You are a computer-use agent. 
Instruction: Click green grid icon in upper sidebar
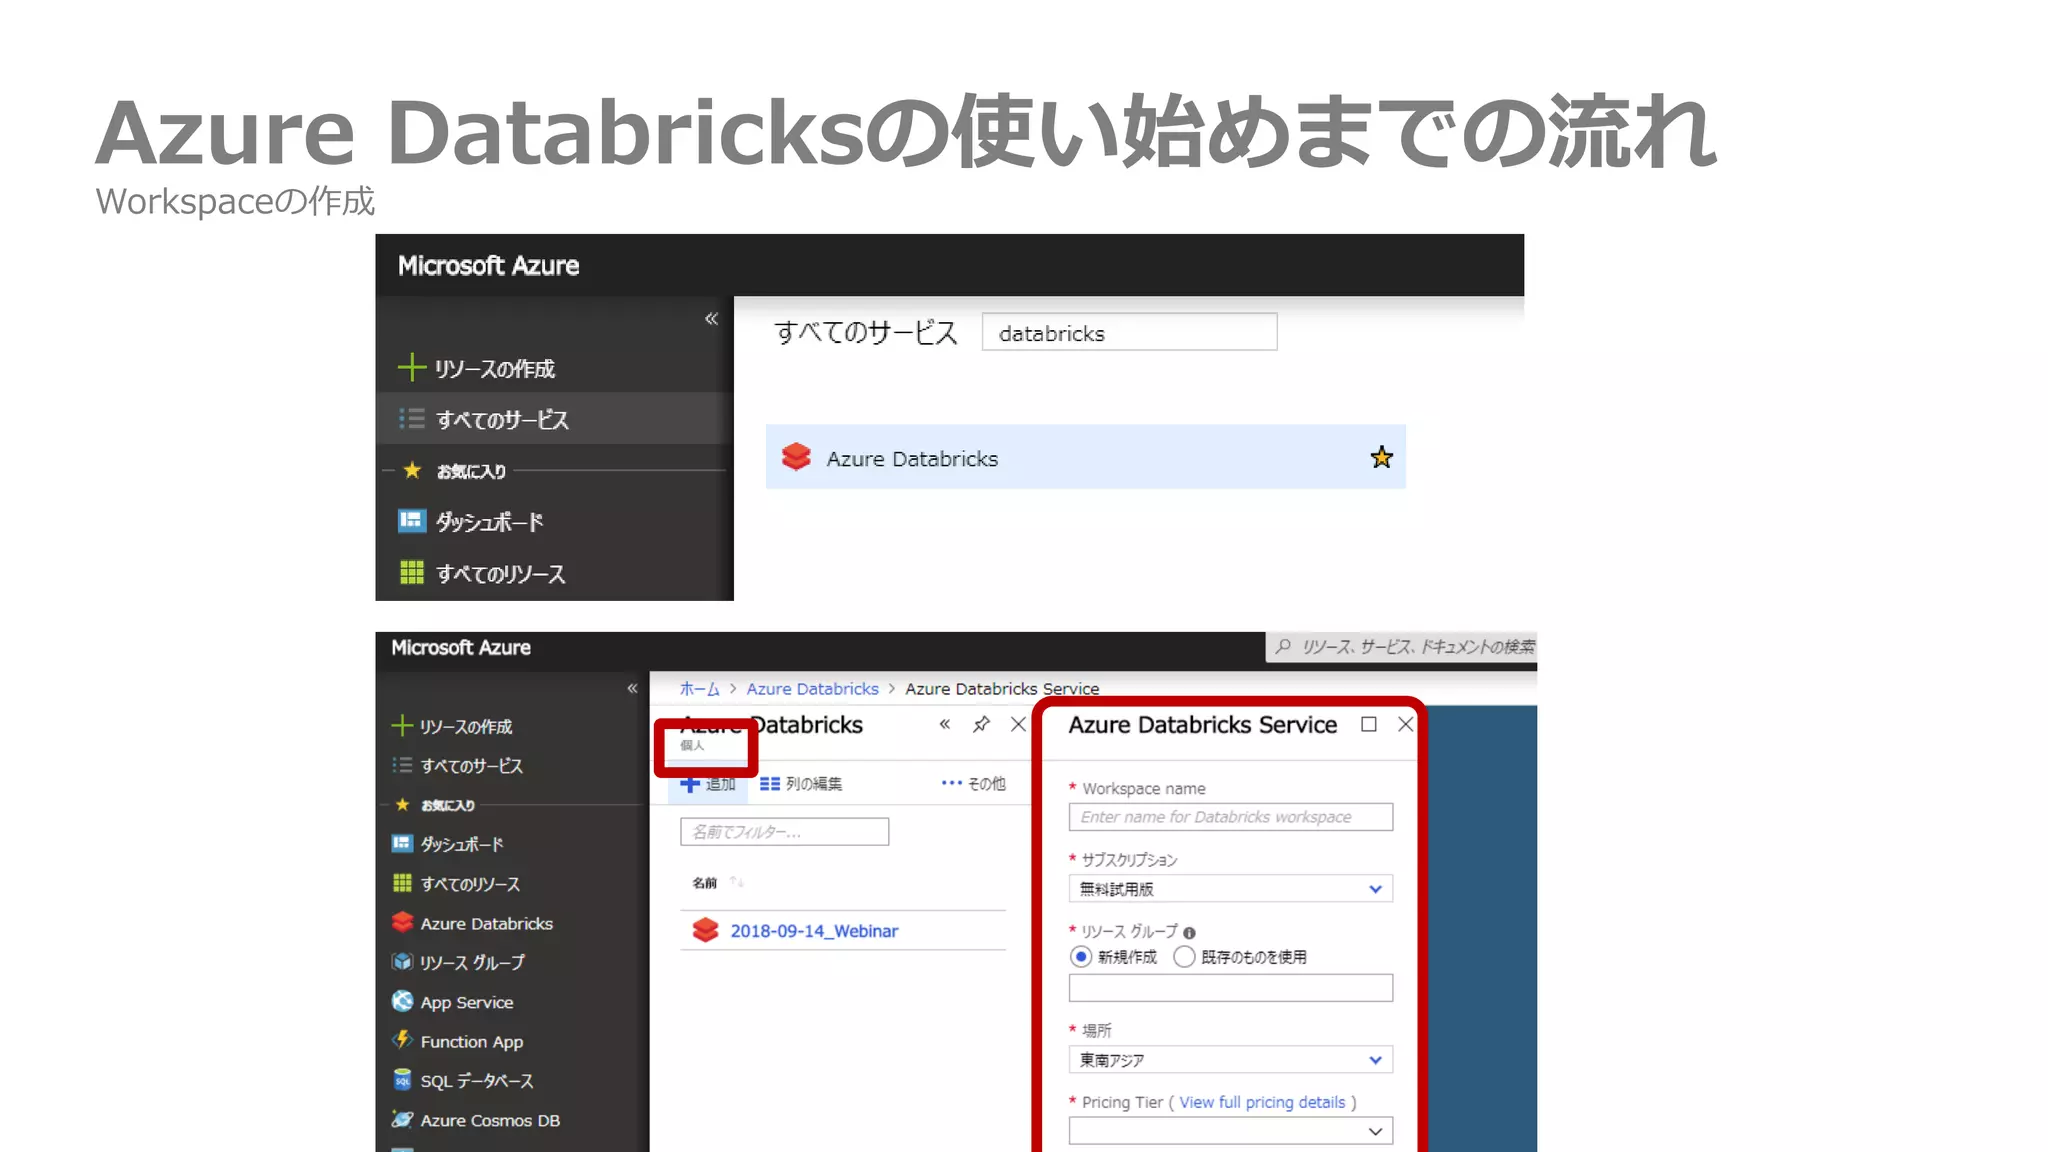[411, 572]
